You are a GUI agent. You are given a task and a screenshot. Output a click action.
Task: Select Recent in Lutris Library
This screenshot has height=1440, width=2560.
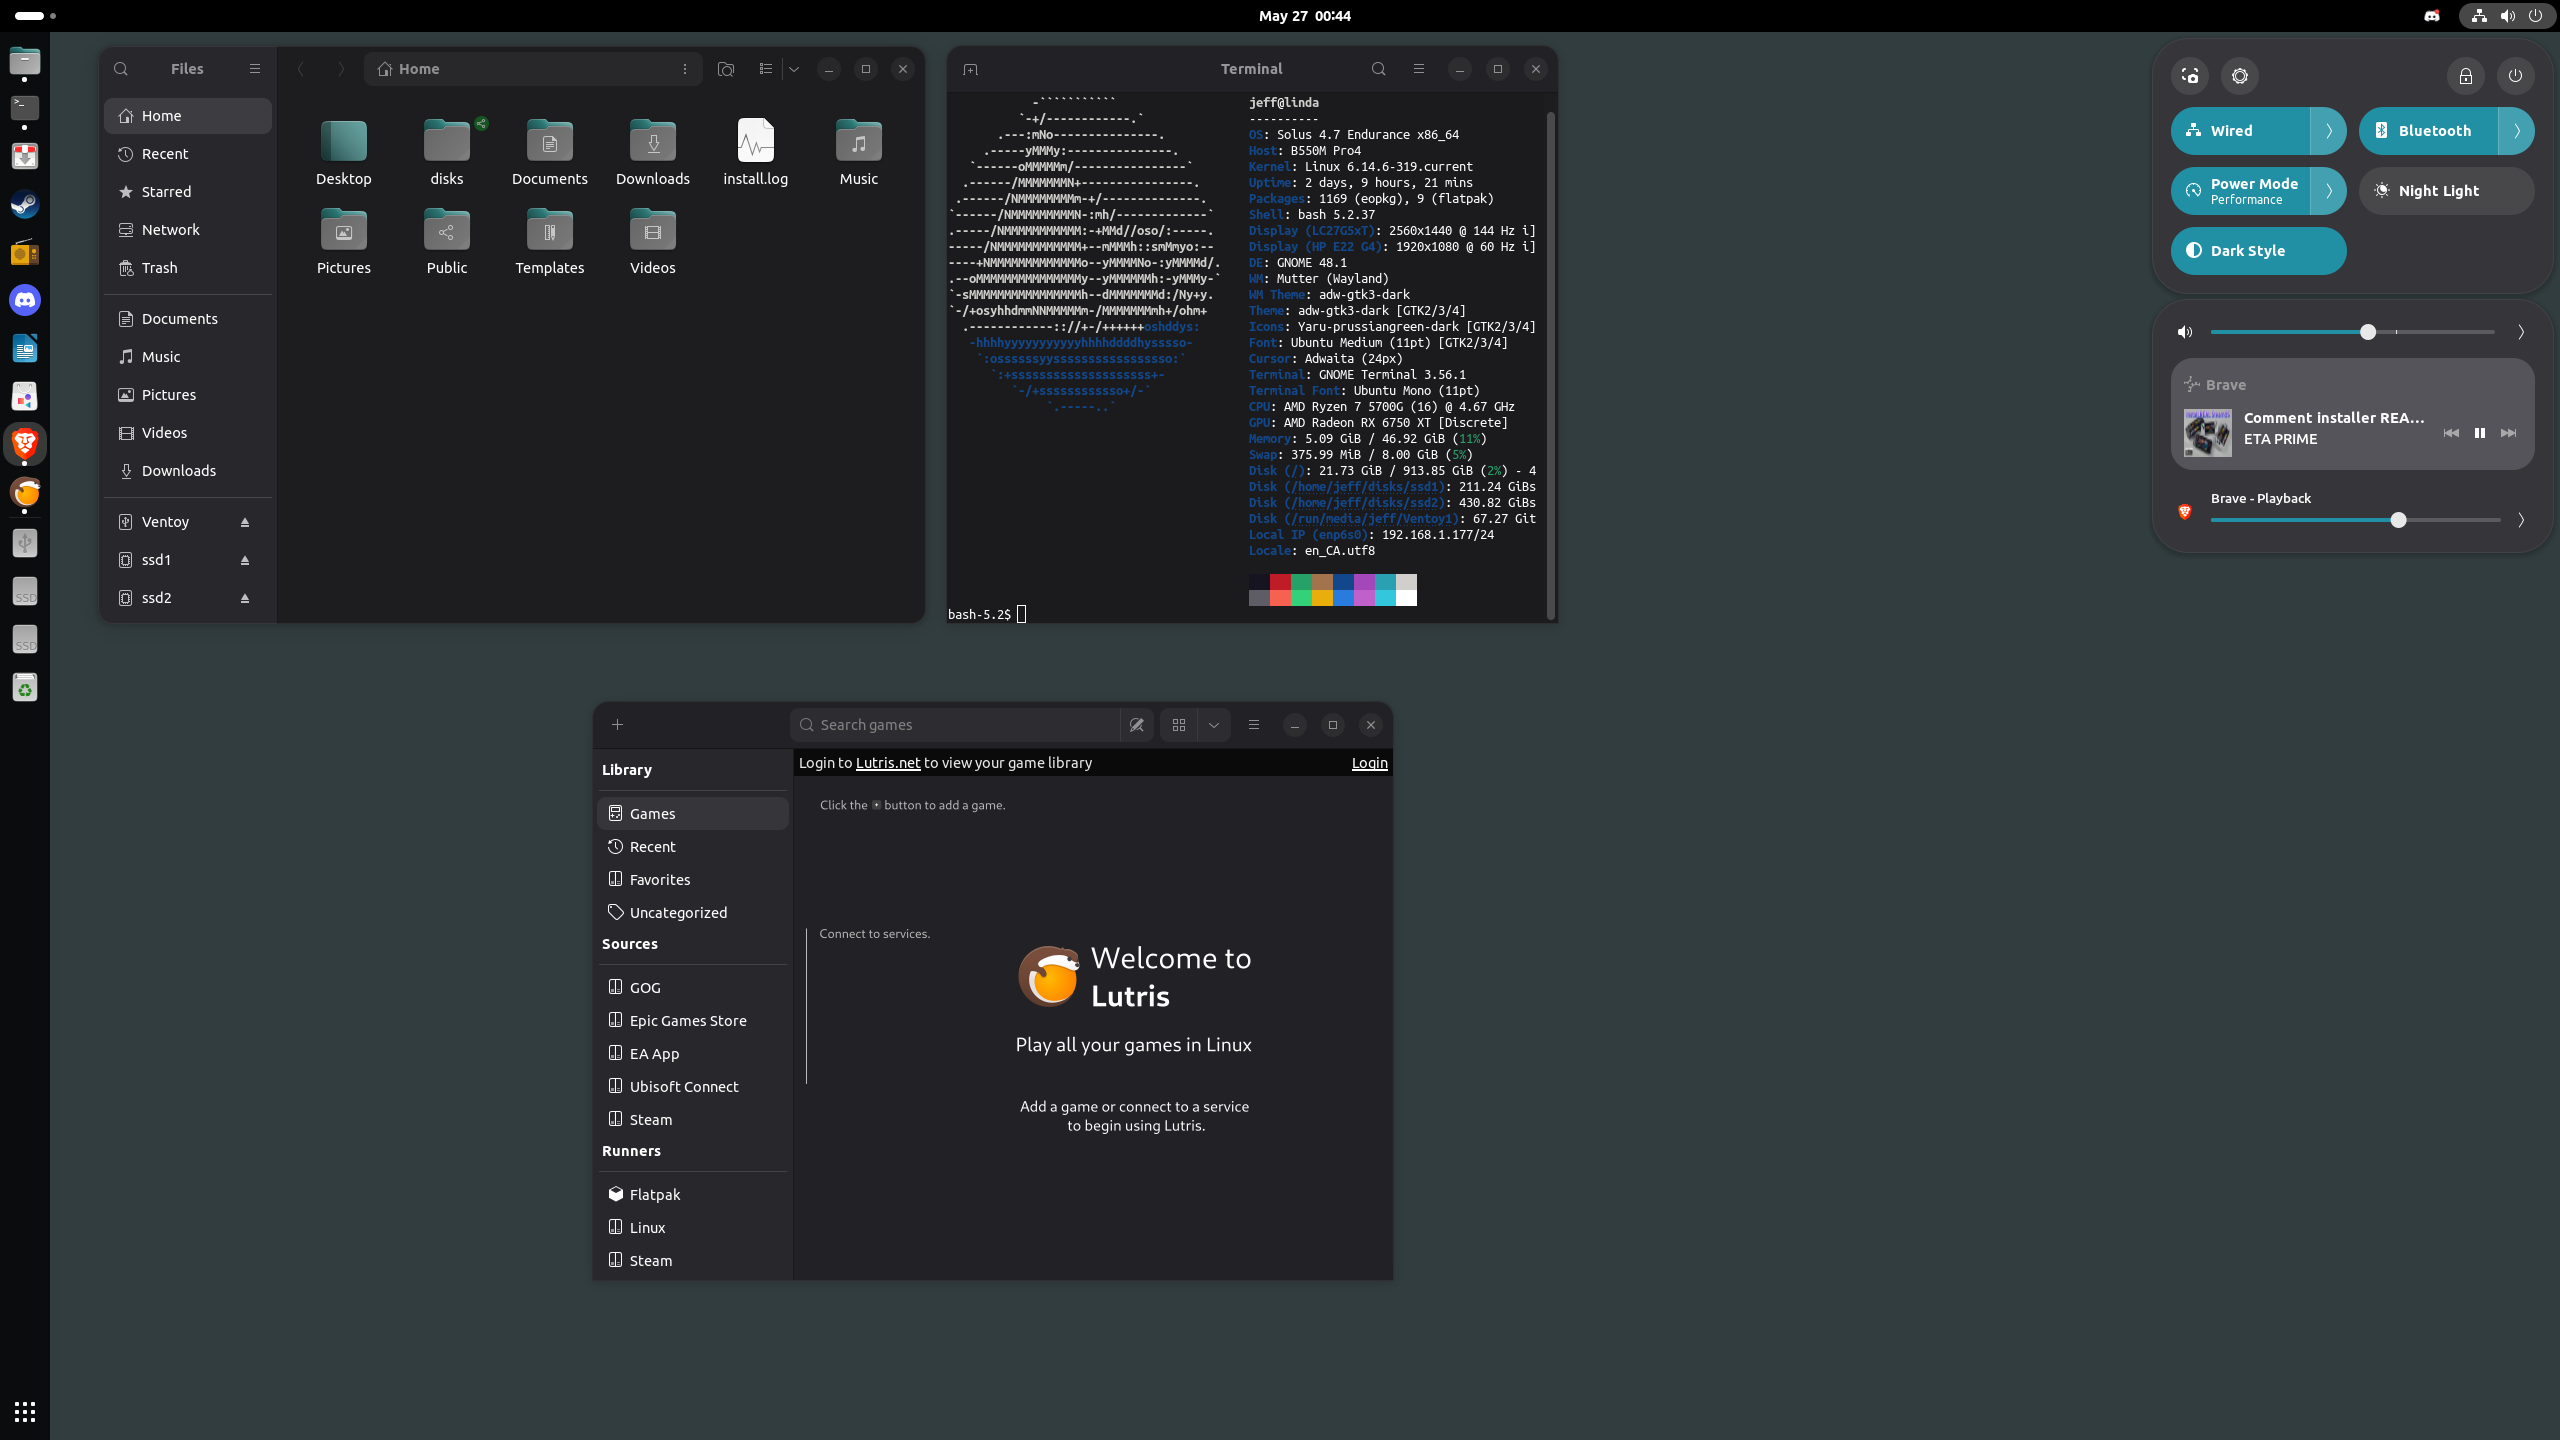tap(693, 847)
